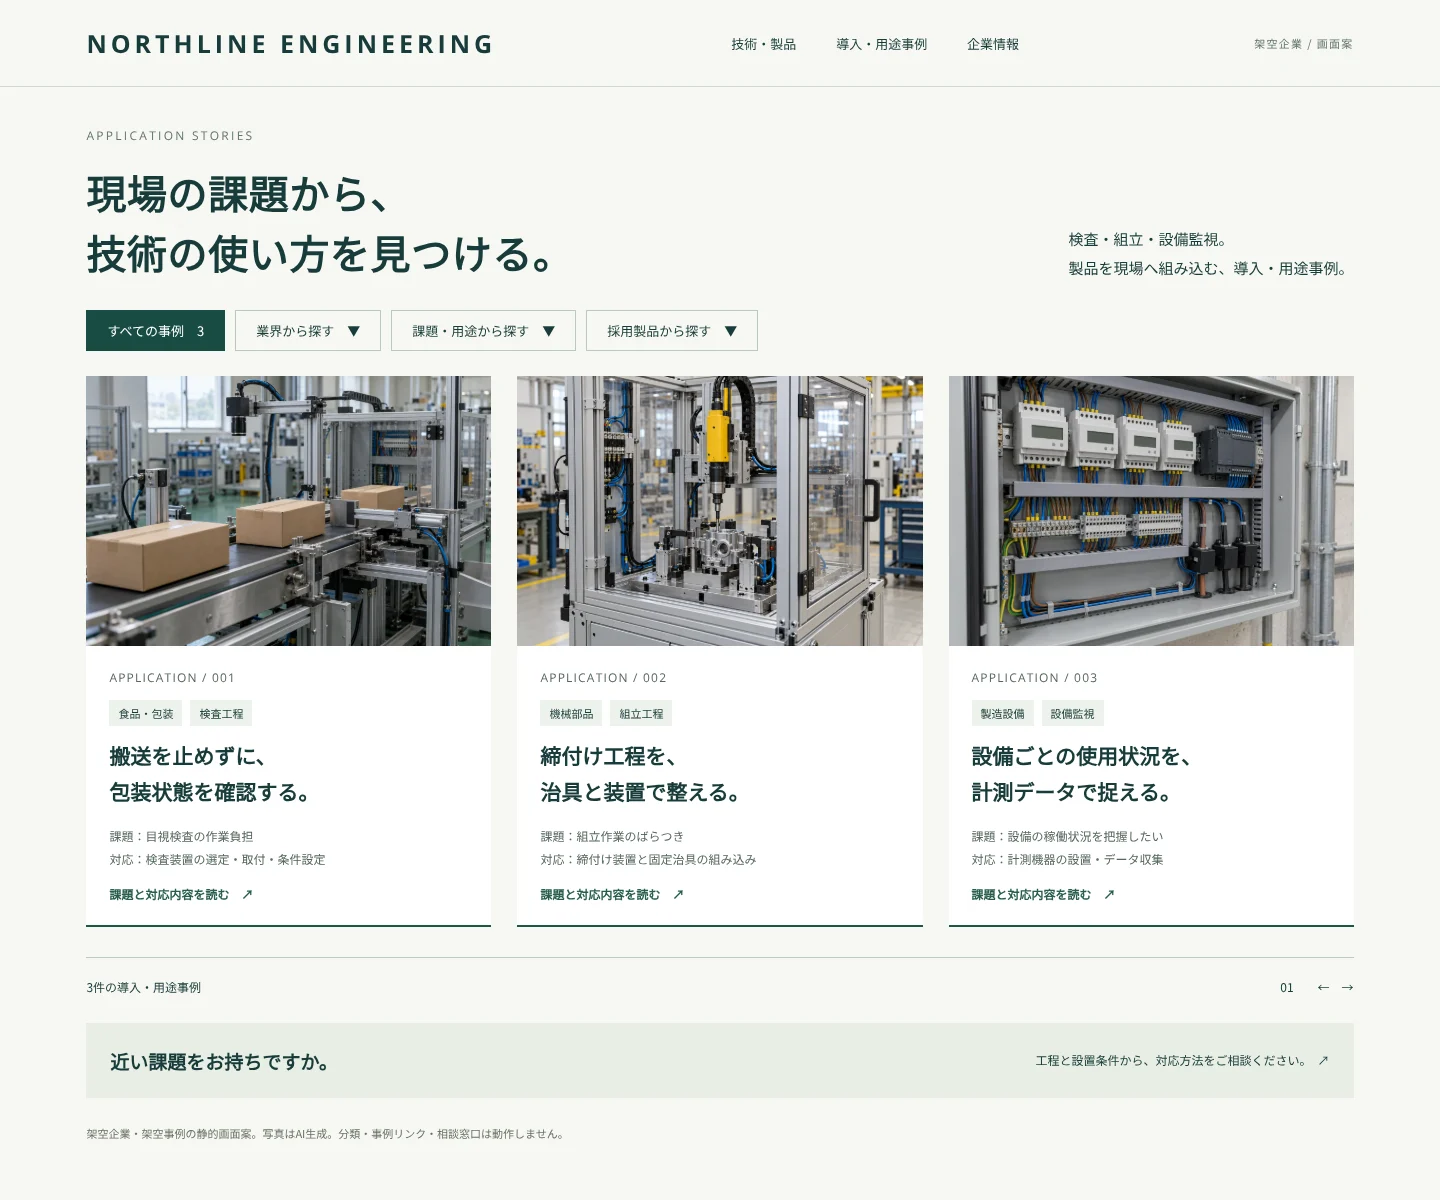1440x1200 pixels.
Task: Select the すべての事例 filter tab
Action: (155, 331)
